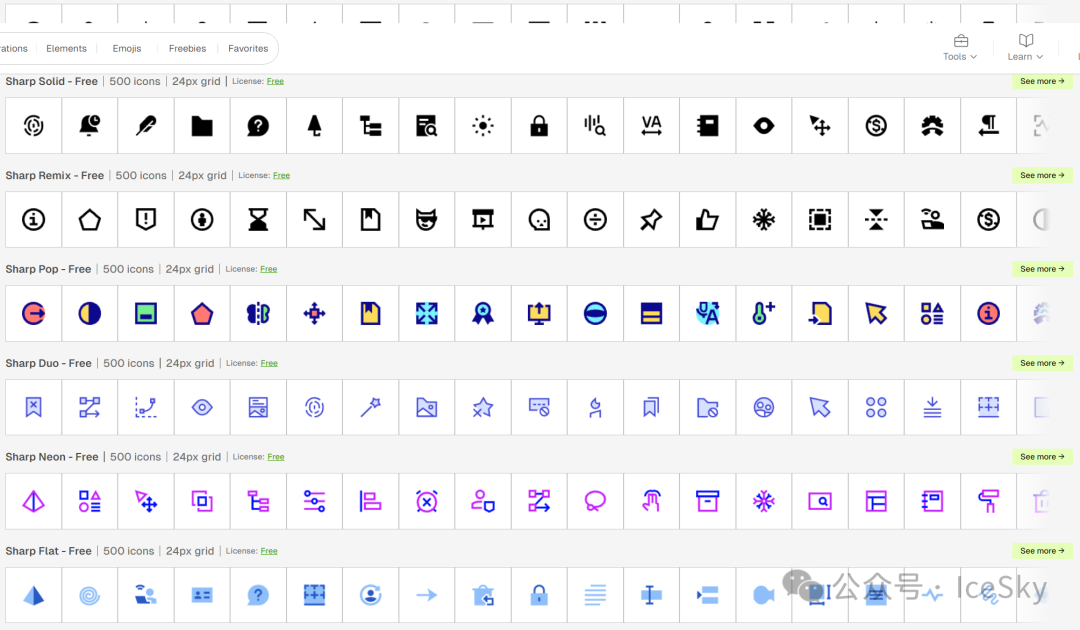This screenshot has height=630, width=1080.
Task: Switch to the Emojis tab
Action: 127,48
